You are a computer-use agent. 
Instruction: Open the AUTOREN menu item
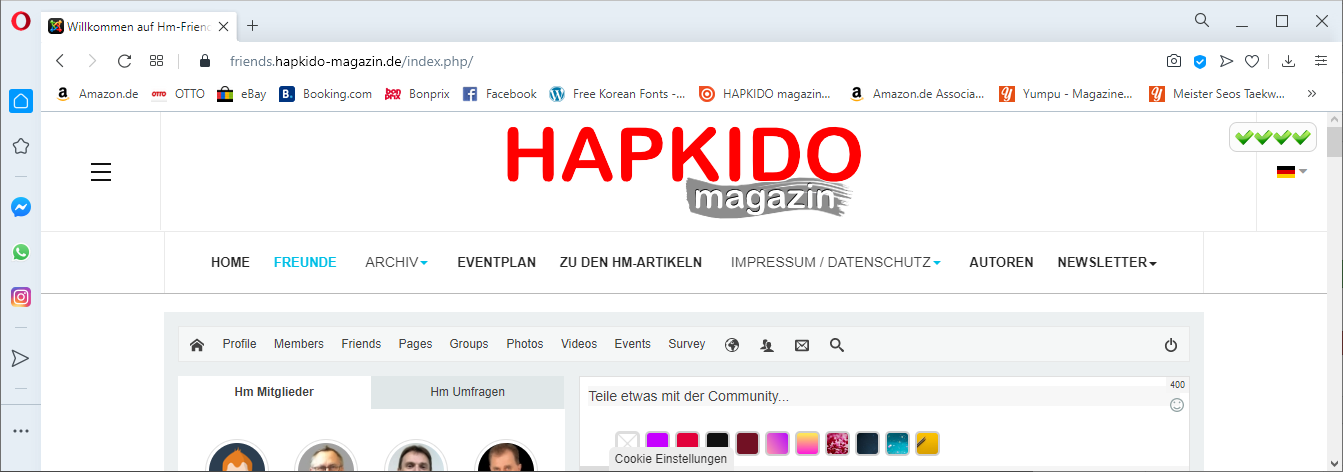coord(1001,262)
